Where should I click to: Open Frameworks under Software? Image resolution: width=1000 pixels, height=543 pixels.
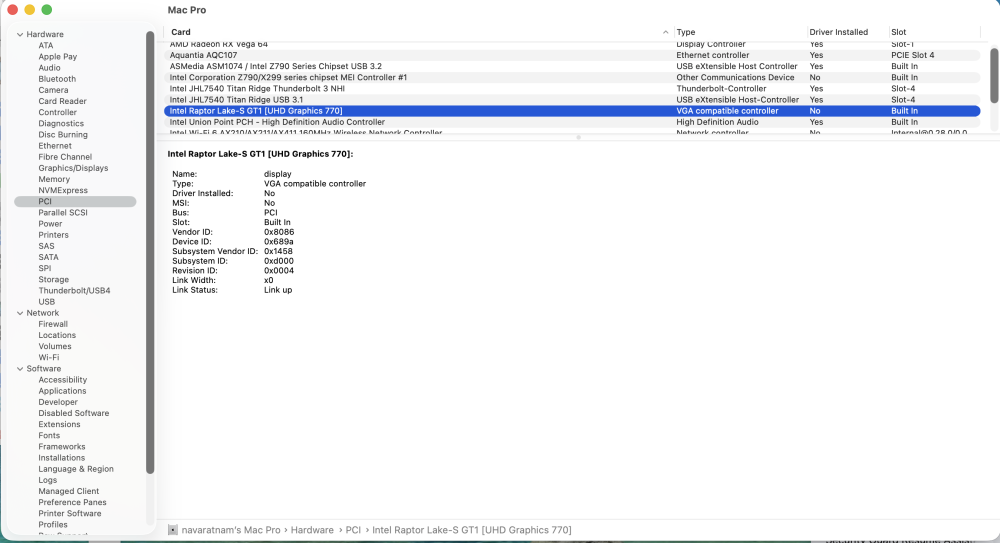pyautogui.click(x=62, y=447)
